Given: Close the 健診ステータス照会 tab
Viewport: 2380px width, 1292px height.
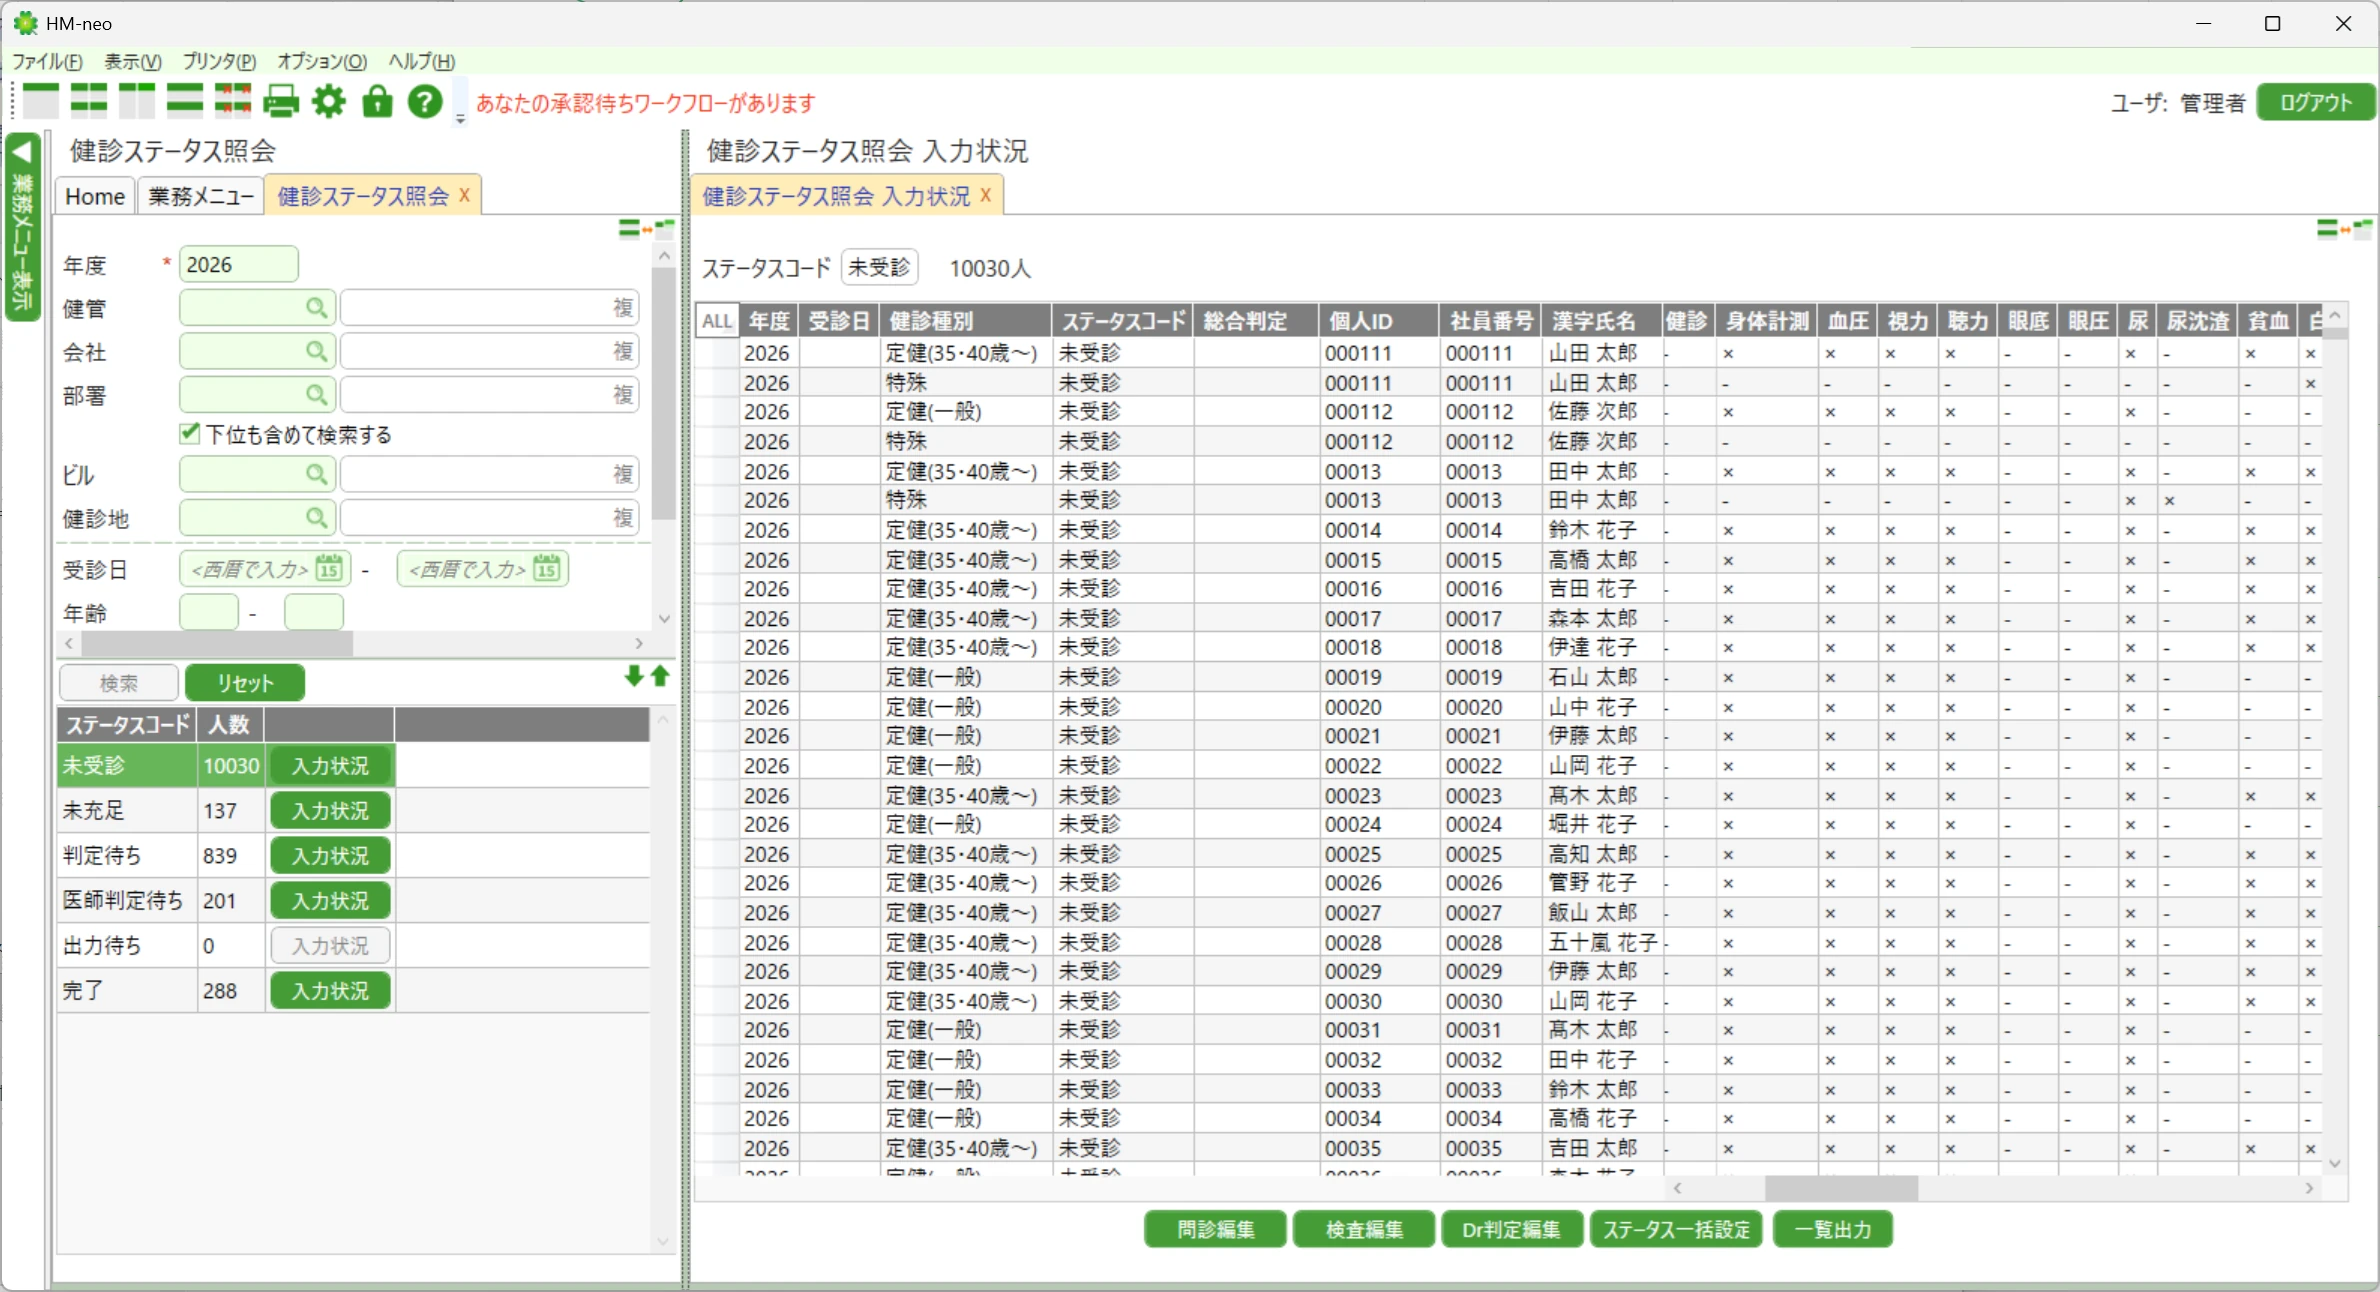Looking at the screenshot, I should coord(464,195).
